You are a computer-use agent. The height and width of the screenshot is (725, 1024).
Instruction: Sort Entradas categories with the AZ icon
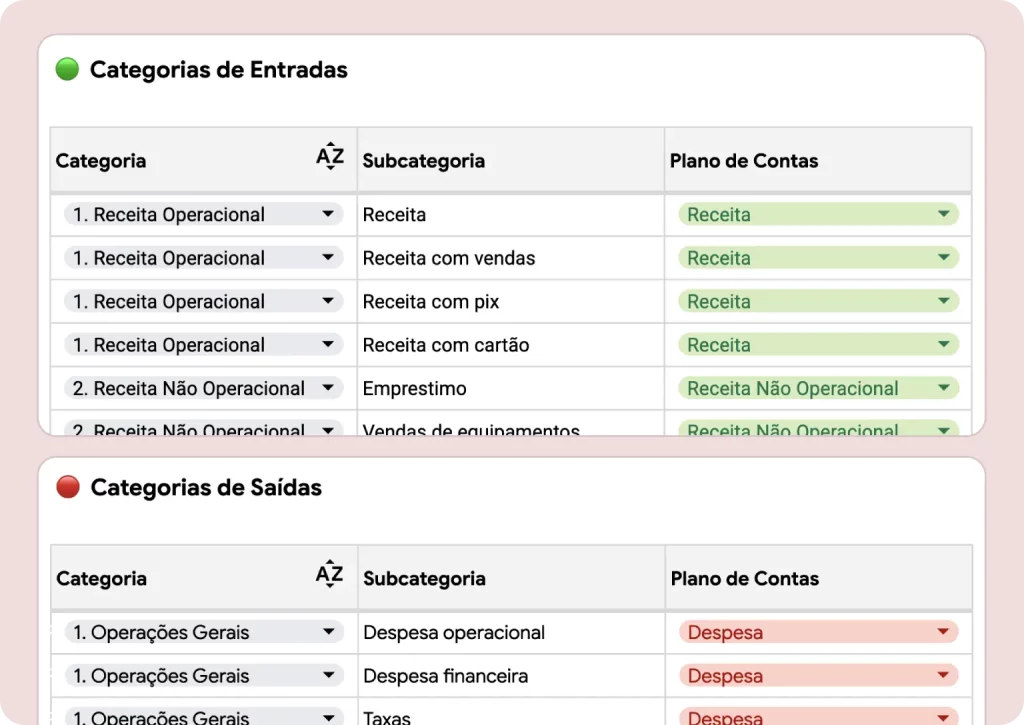click(x=330, y=156)
